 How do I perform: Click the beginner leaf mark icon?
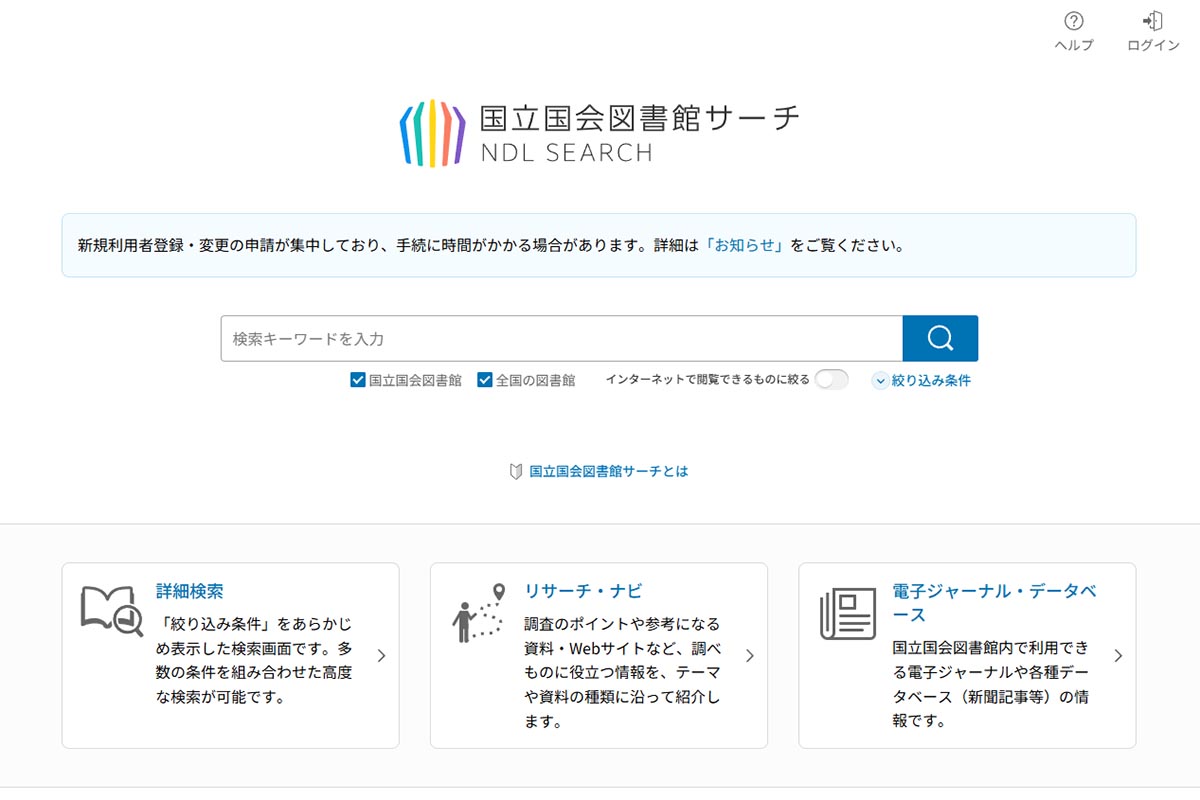click(516, 471)
